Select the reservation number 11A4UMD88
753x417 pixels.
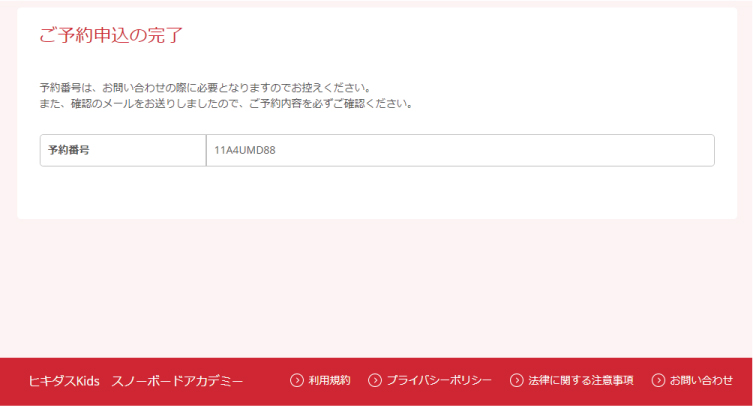click(x=245, y=150)
